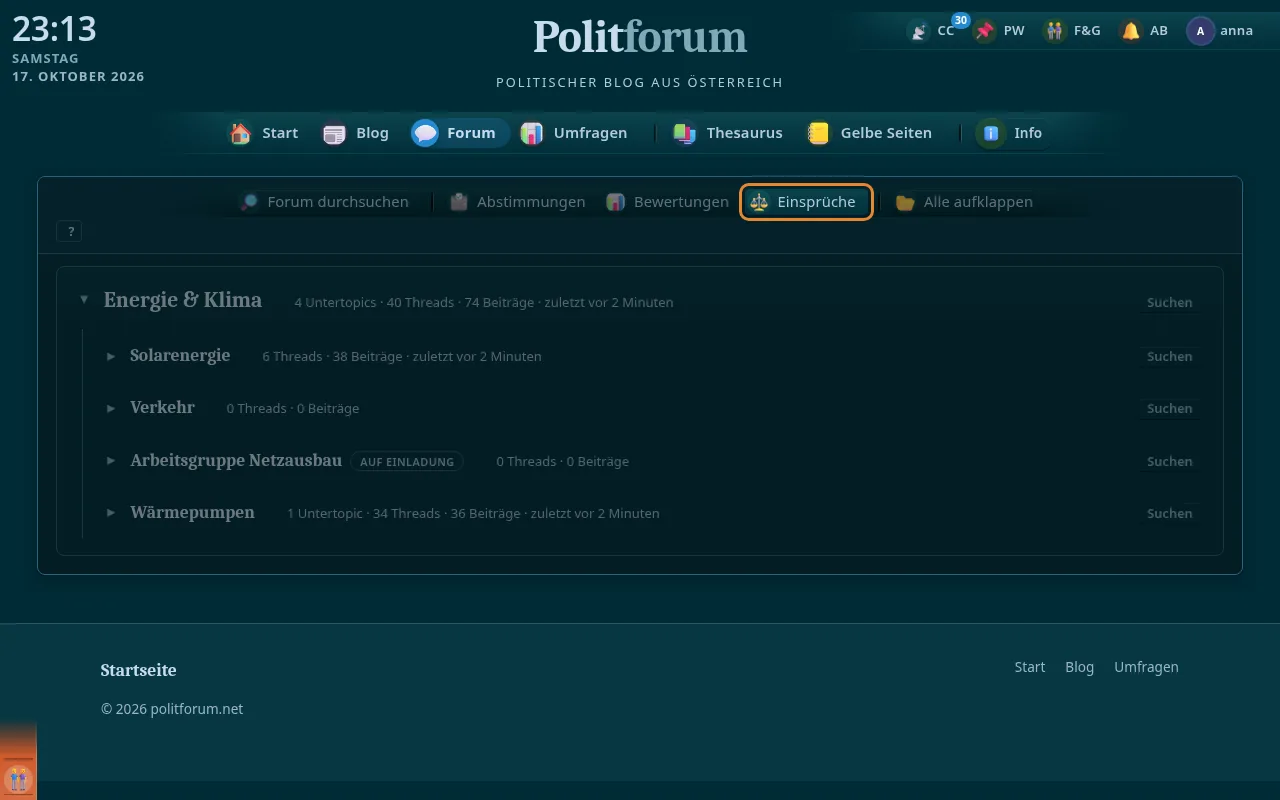Click Suchen in the Wärmepumpen row
The height and width of the screenshot is (800, 1280).
(x=1169, y=513)
